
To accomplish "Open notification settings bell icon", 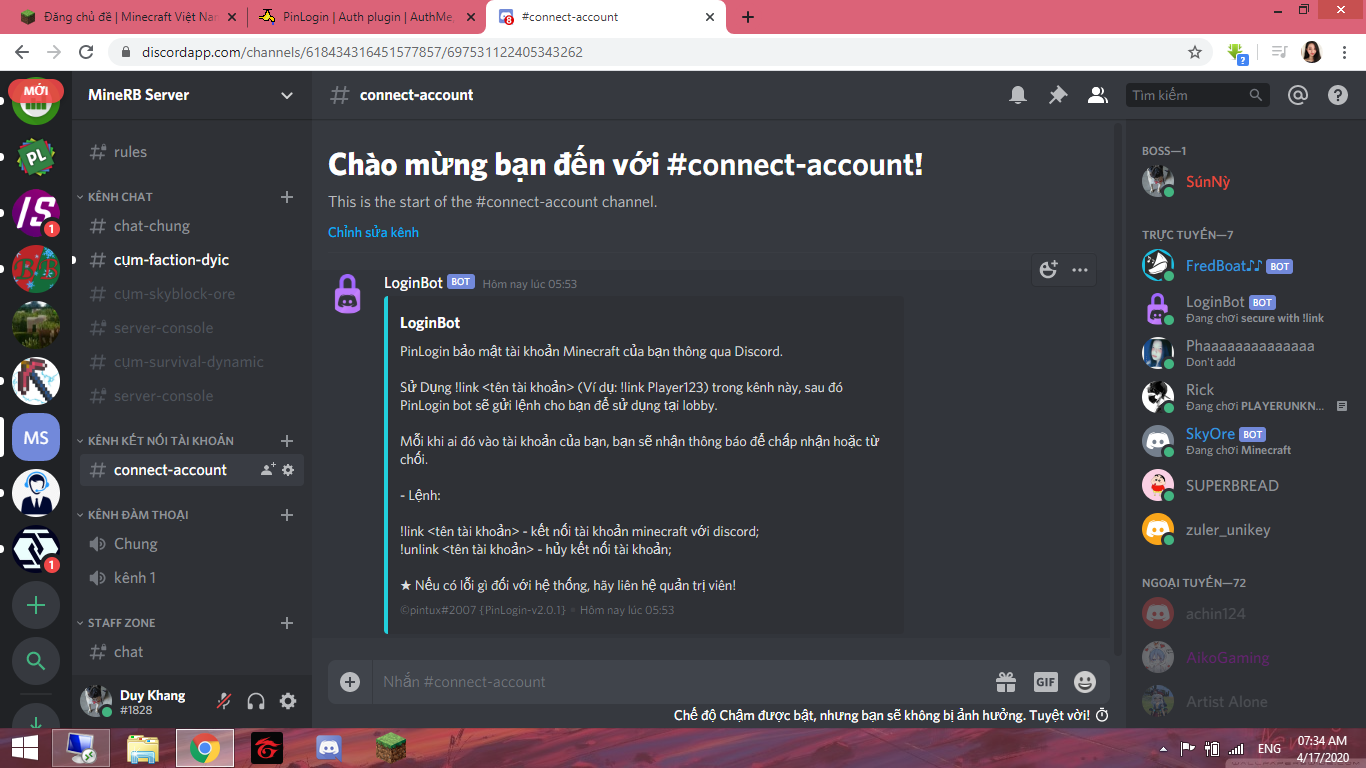I will click(x=1018, y=95).
